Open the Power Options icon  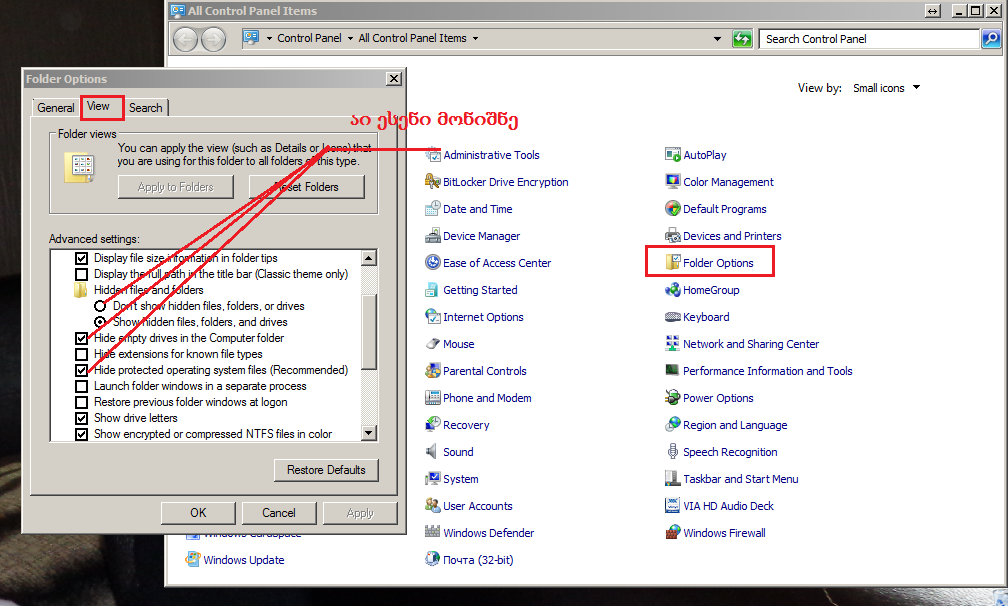click(672, 398)
